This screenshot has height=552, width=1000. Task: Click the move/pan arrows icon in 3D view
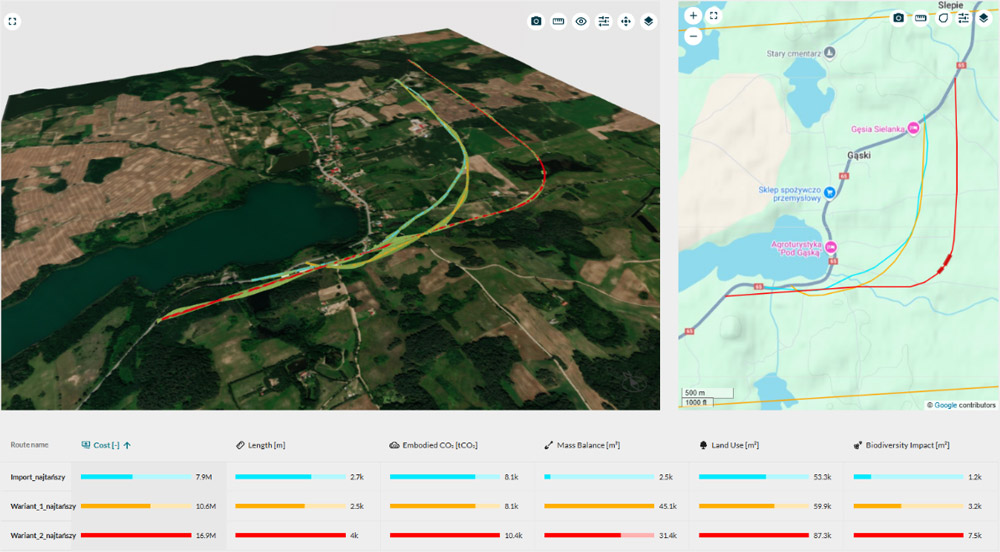point(626,22)
